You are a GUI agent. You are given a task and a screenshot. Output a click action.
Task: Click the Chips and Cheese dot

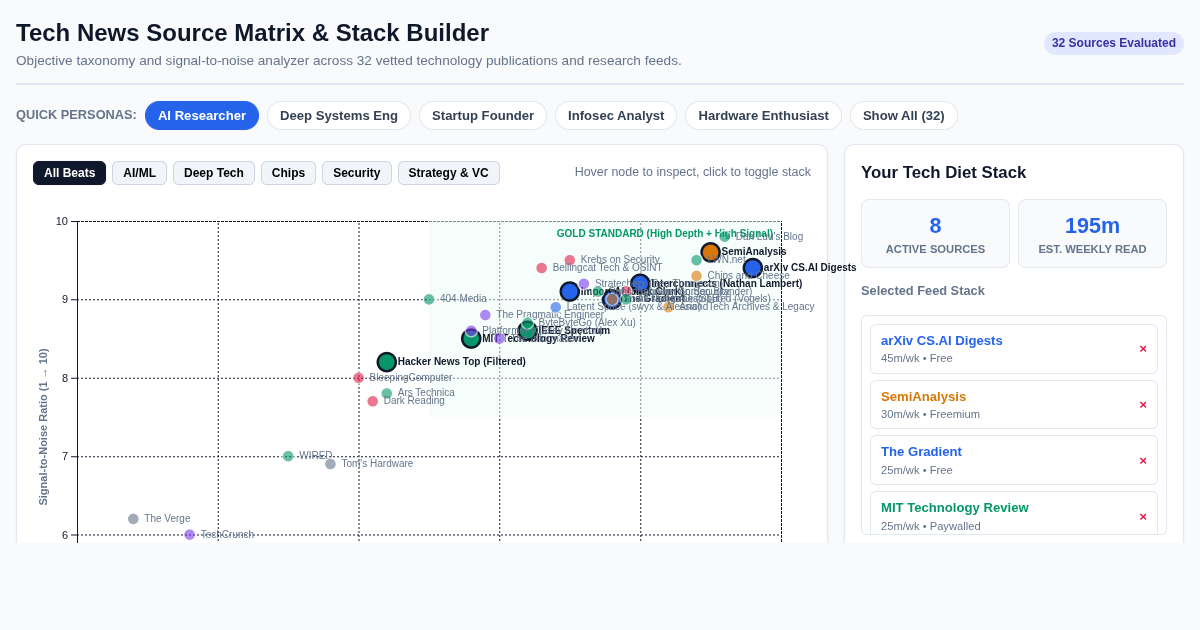(x=697, y=276)
